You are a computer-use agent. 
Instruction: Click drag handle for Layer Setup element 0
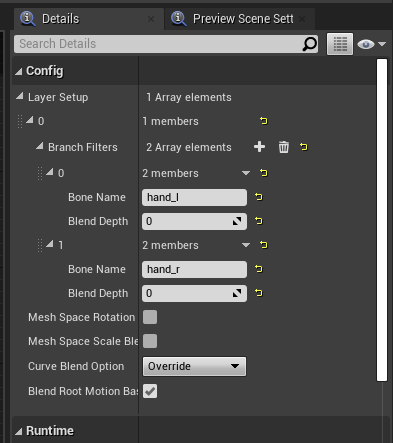click(20, 121)
